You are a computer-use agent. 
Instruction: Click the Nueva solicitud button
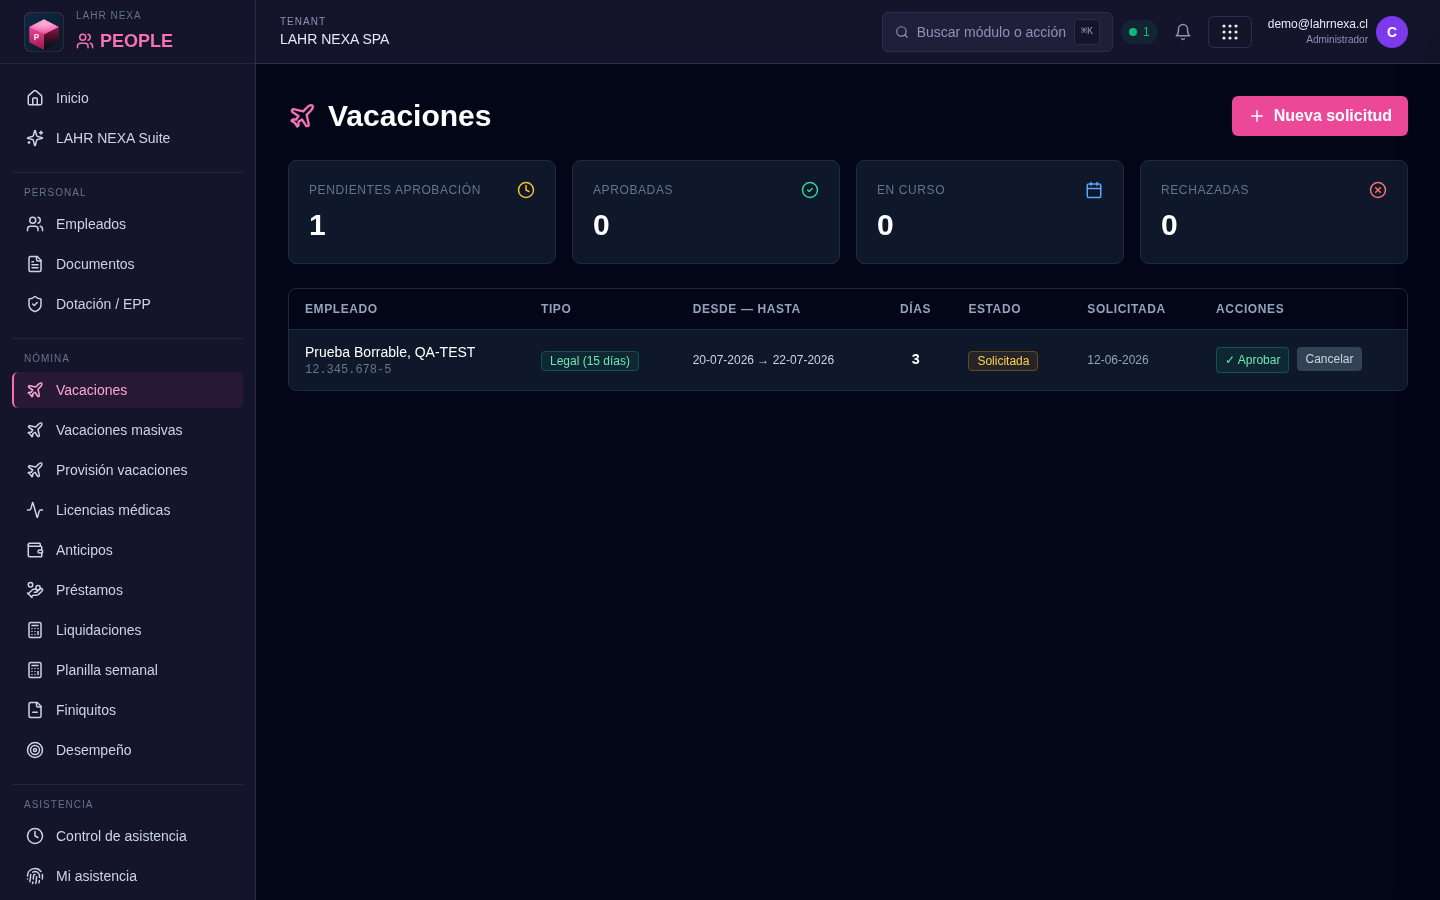tap(1320, 116)
